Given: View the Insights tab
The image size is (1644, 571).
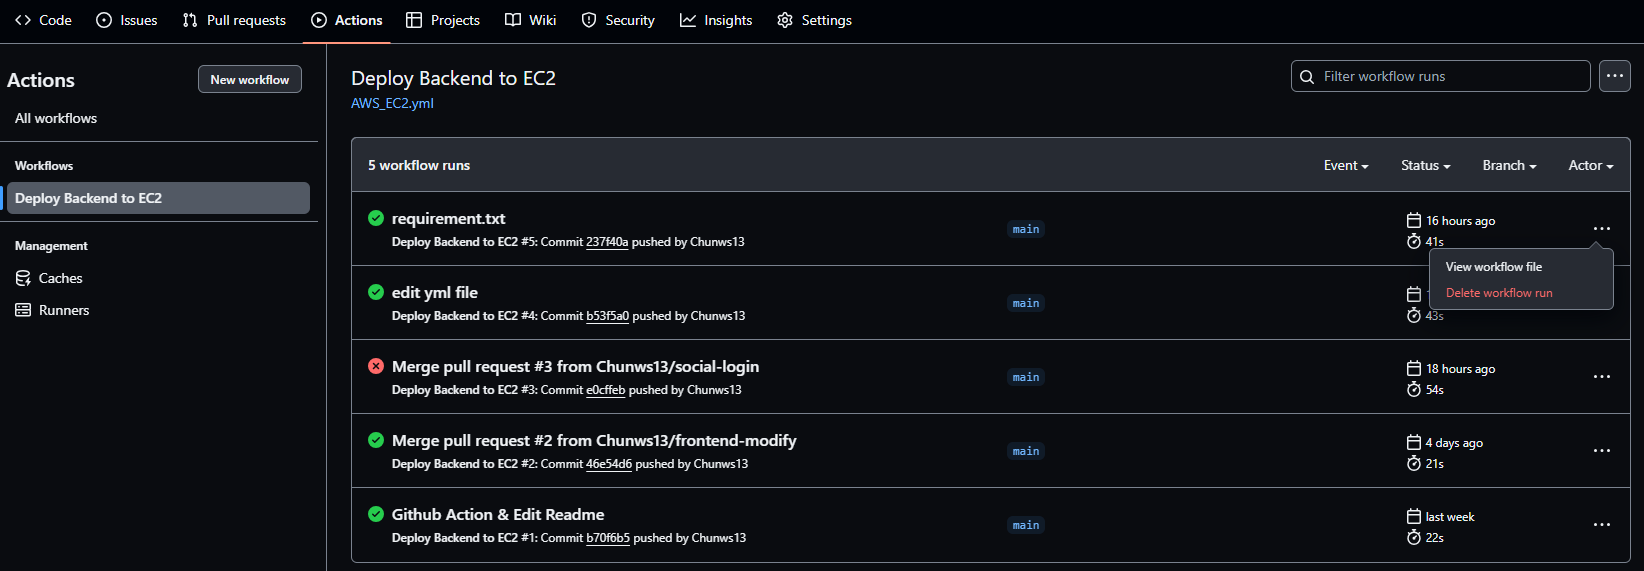Looking at the screenshot, I should point(716,20).
